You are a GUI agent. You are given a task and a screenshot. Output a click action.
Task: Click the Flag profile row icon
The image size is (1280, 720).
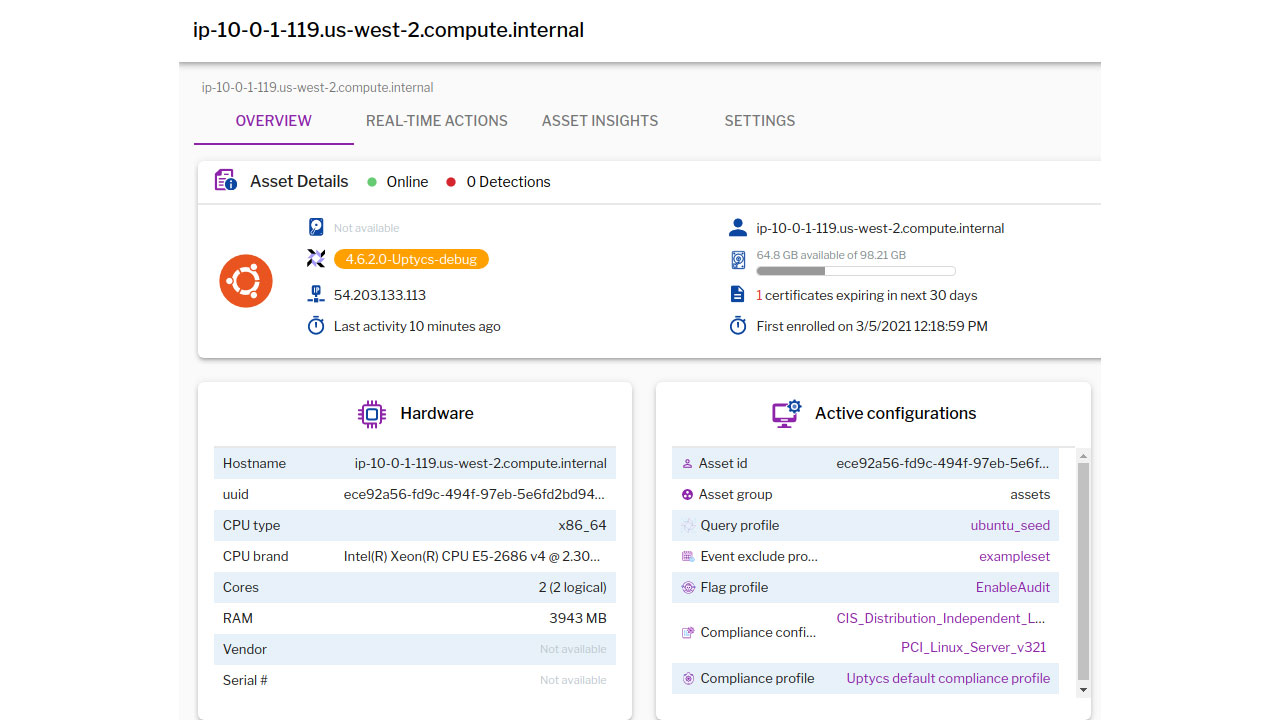[x=688, y=588]
